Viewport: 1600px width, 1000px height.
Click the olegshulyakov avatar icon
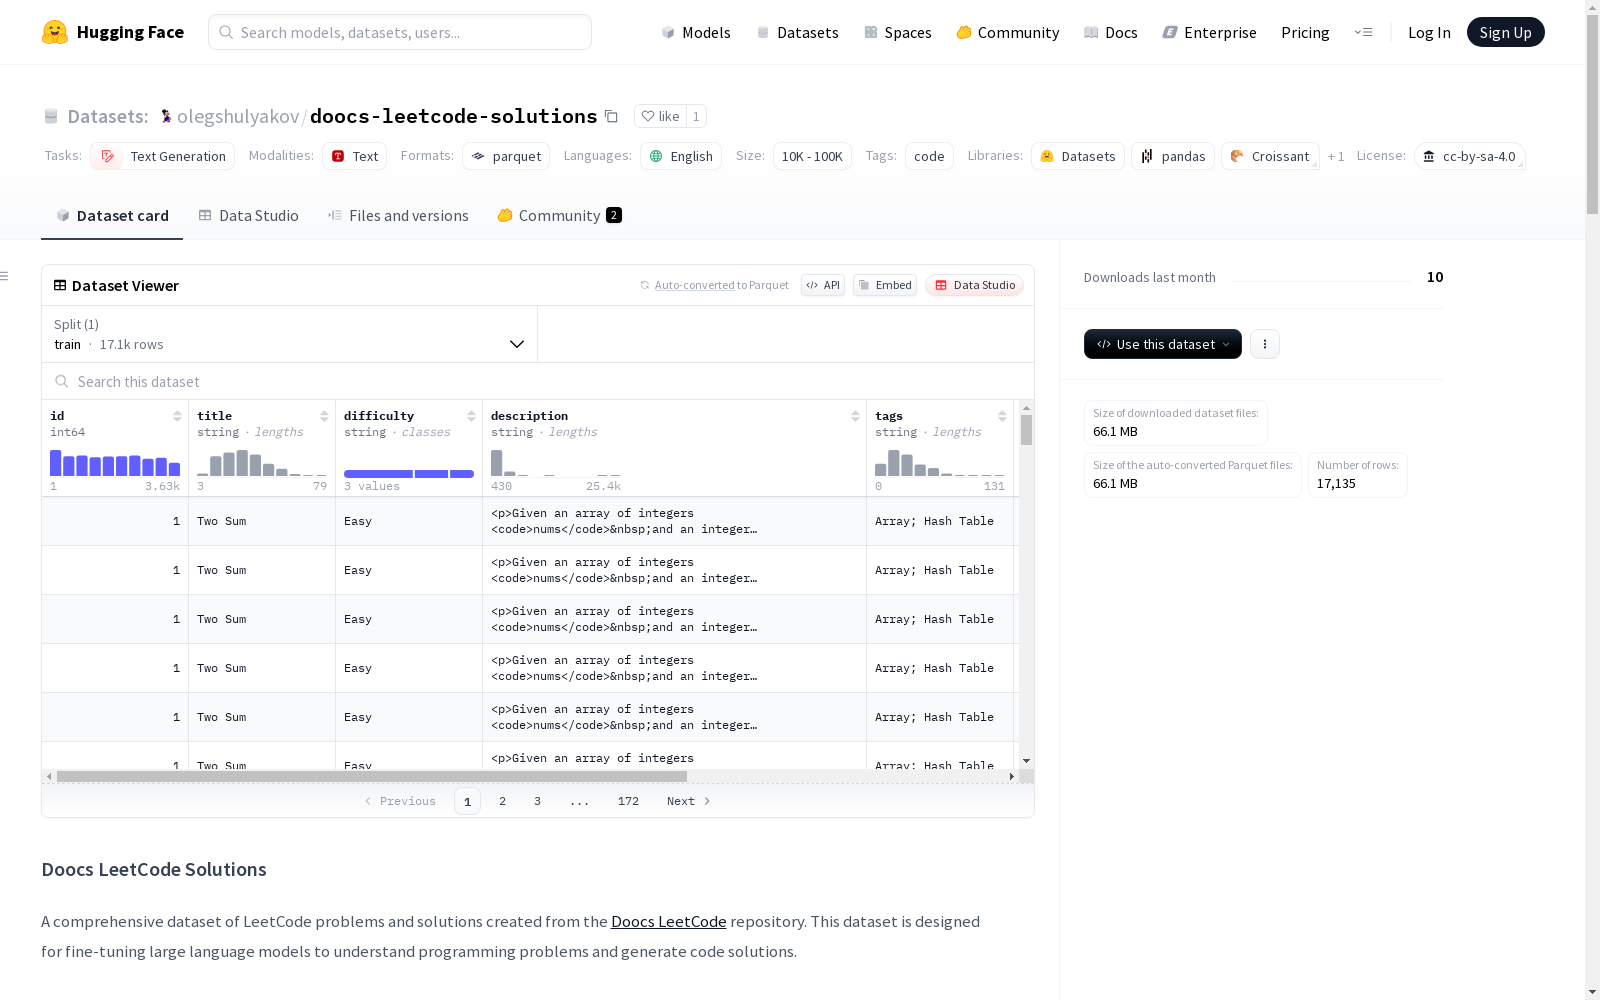pyautogui.click(x=166, y=116)
